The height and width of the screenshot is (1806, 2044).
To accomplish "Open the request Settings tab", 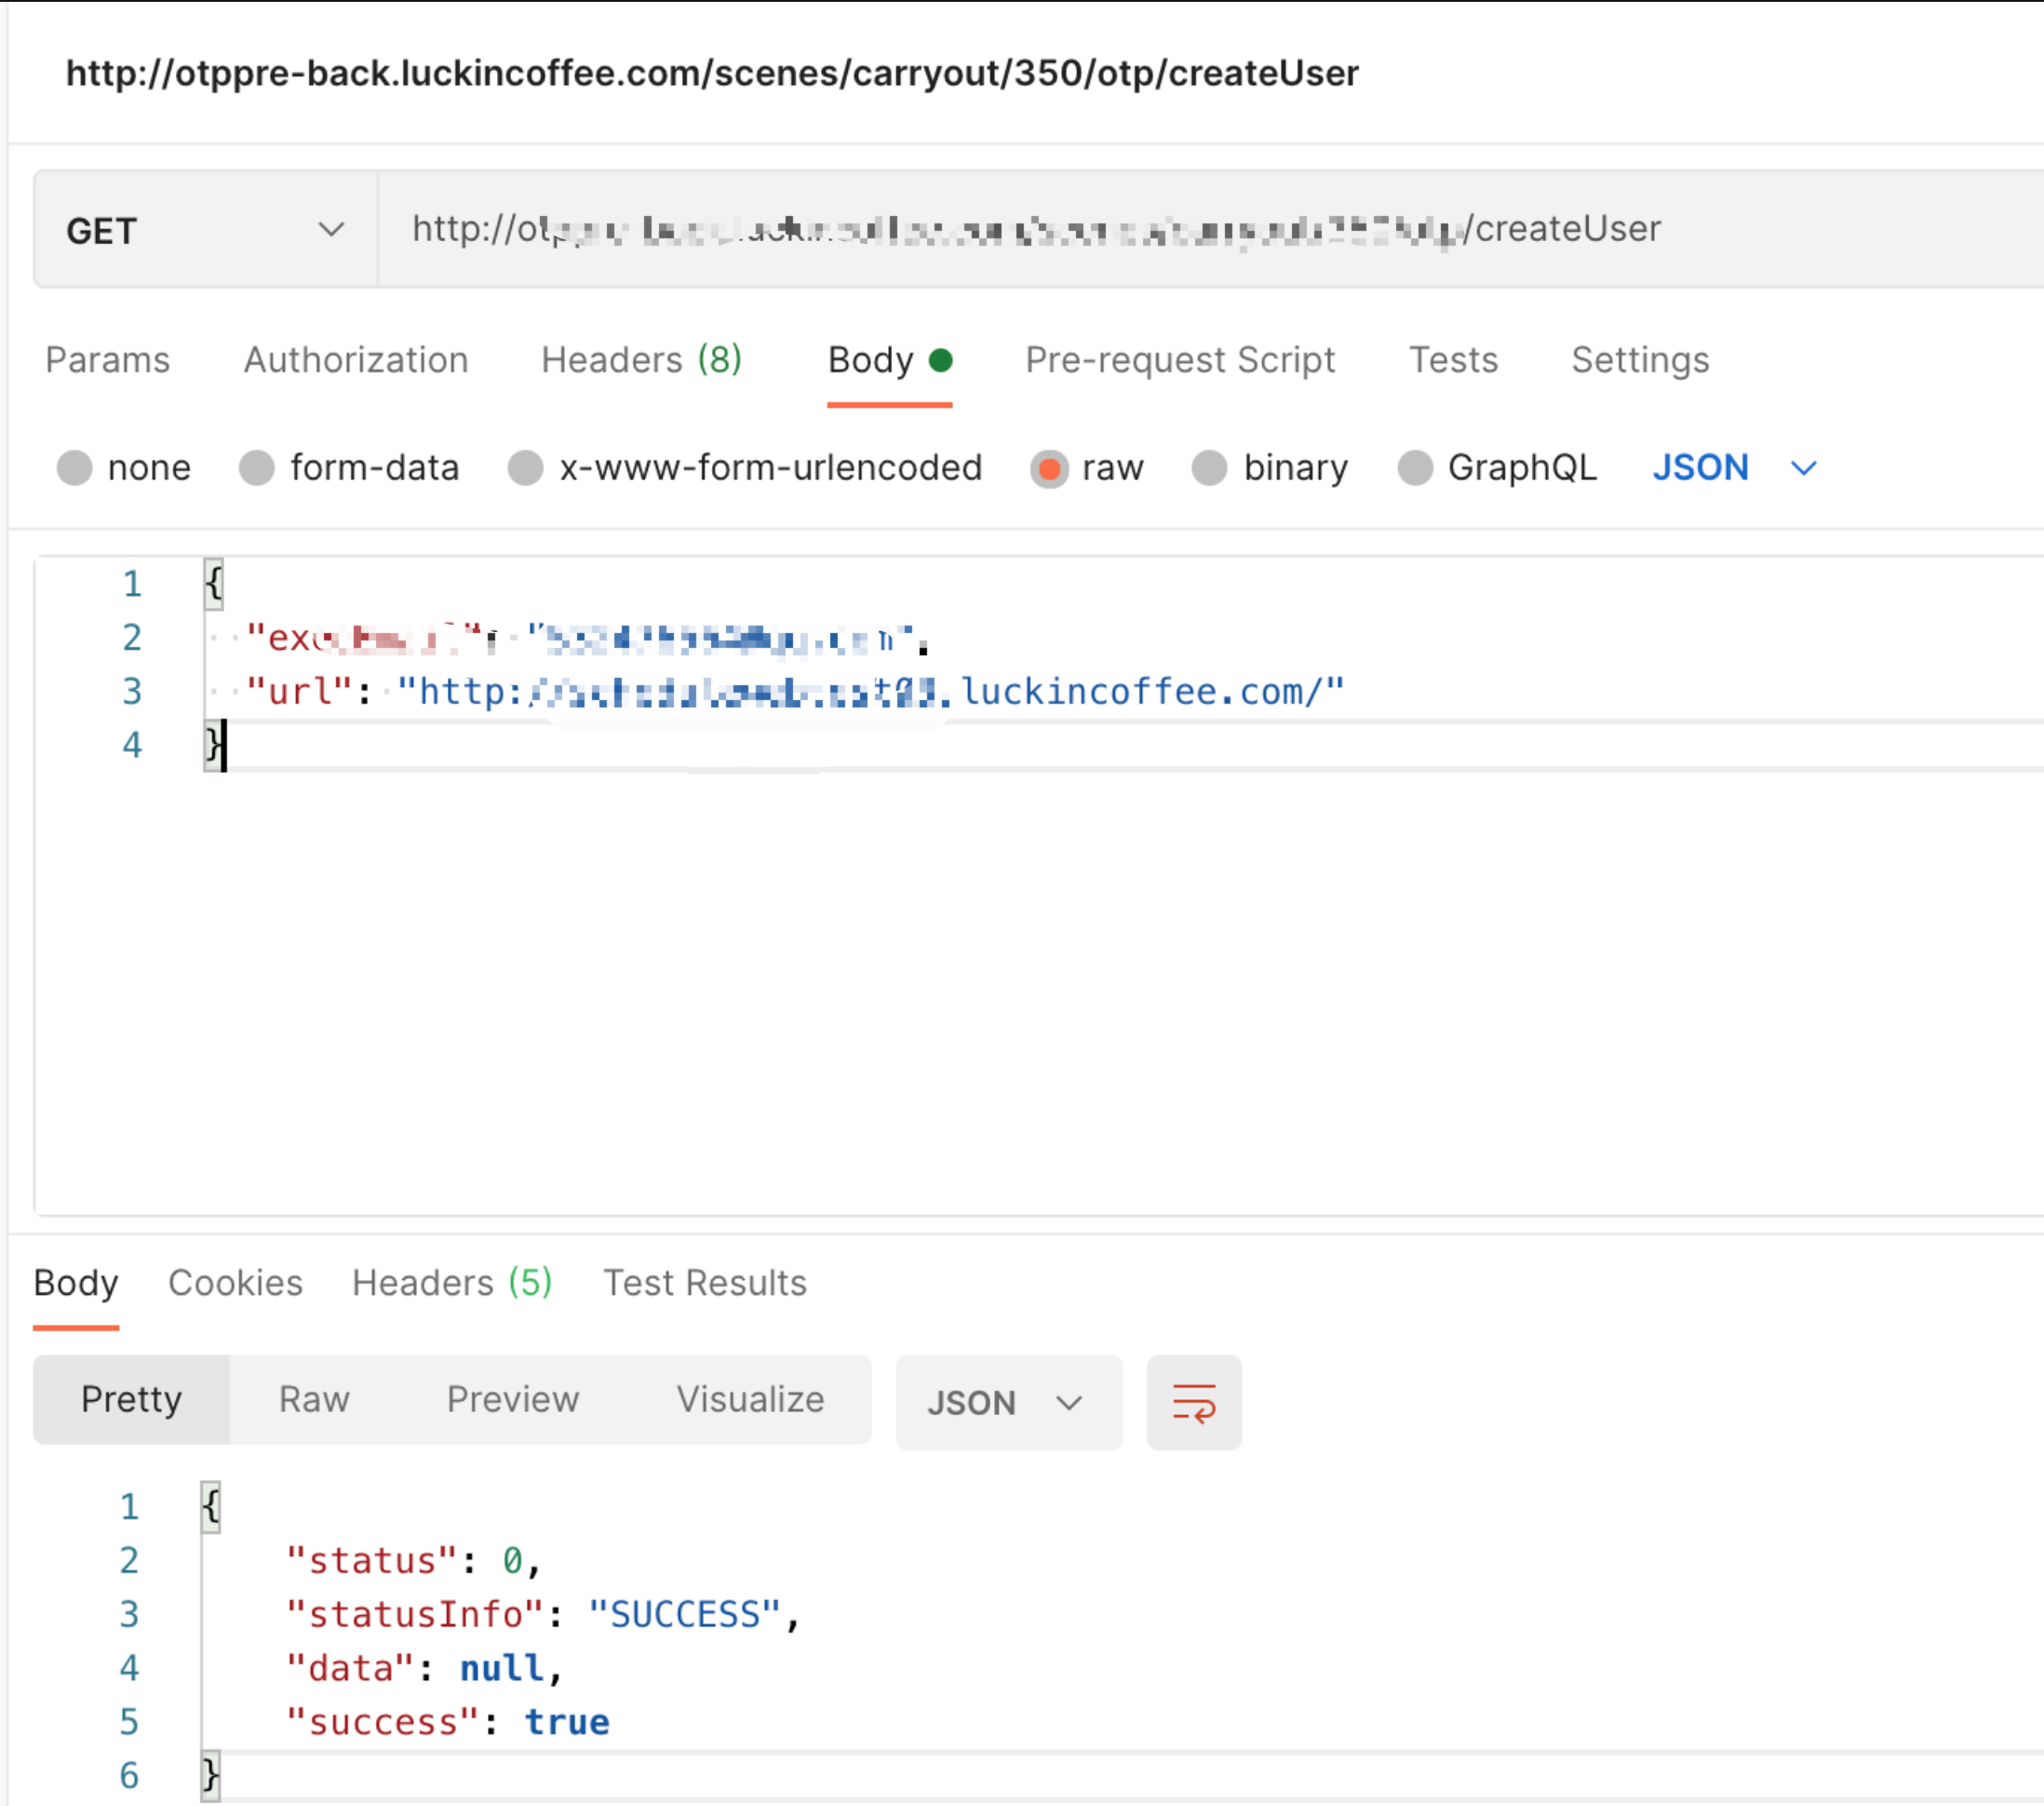I will point(1639,360).
